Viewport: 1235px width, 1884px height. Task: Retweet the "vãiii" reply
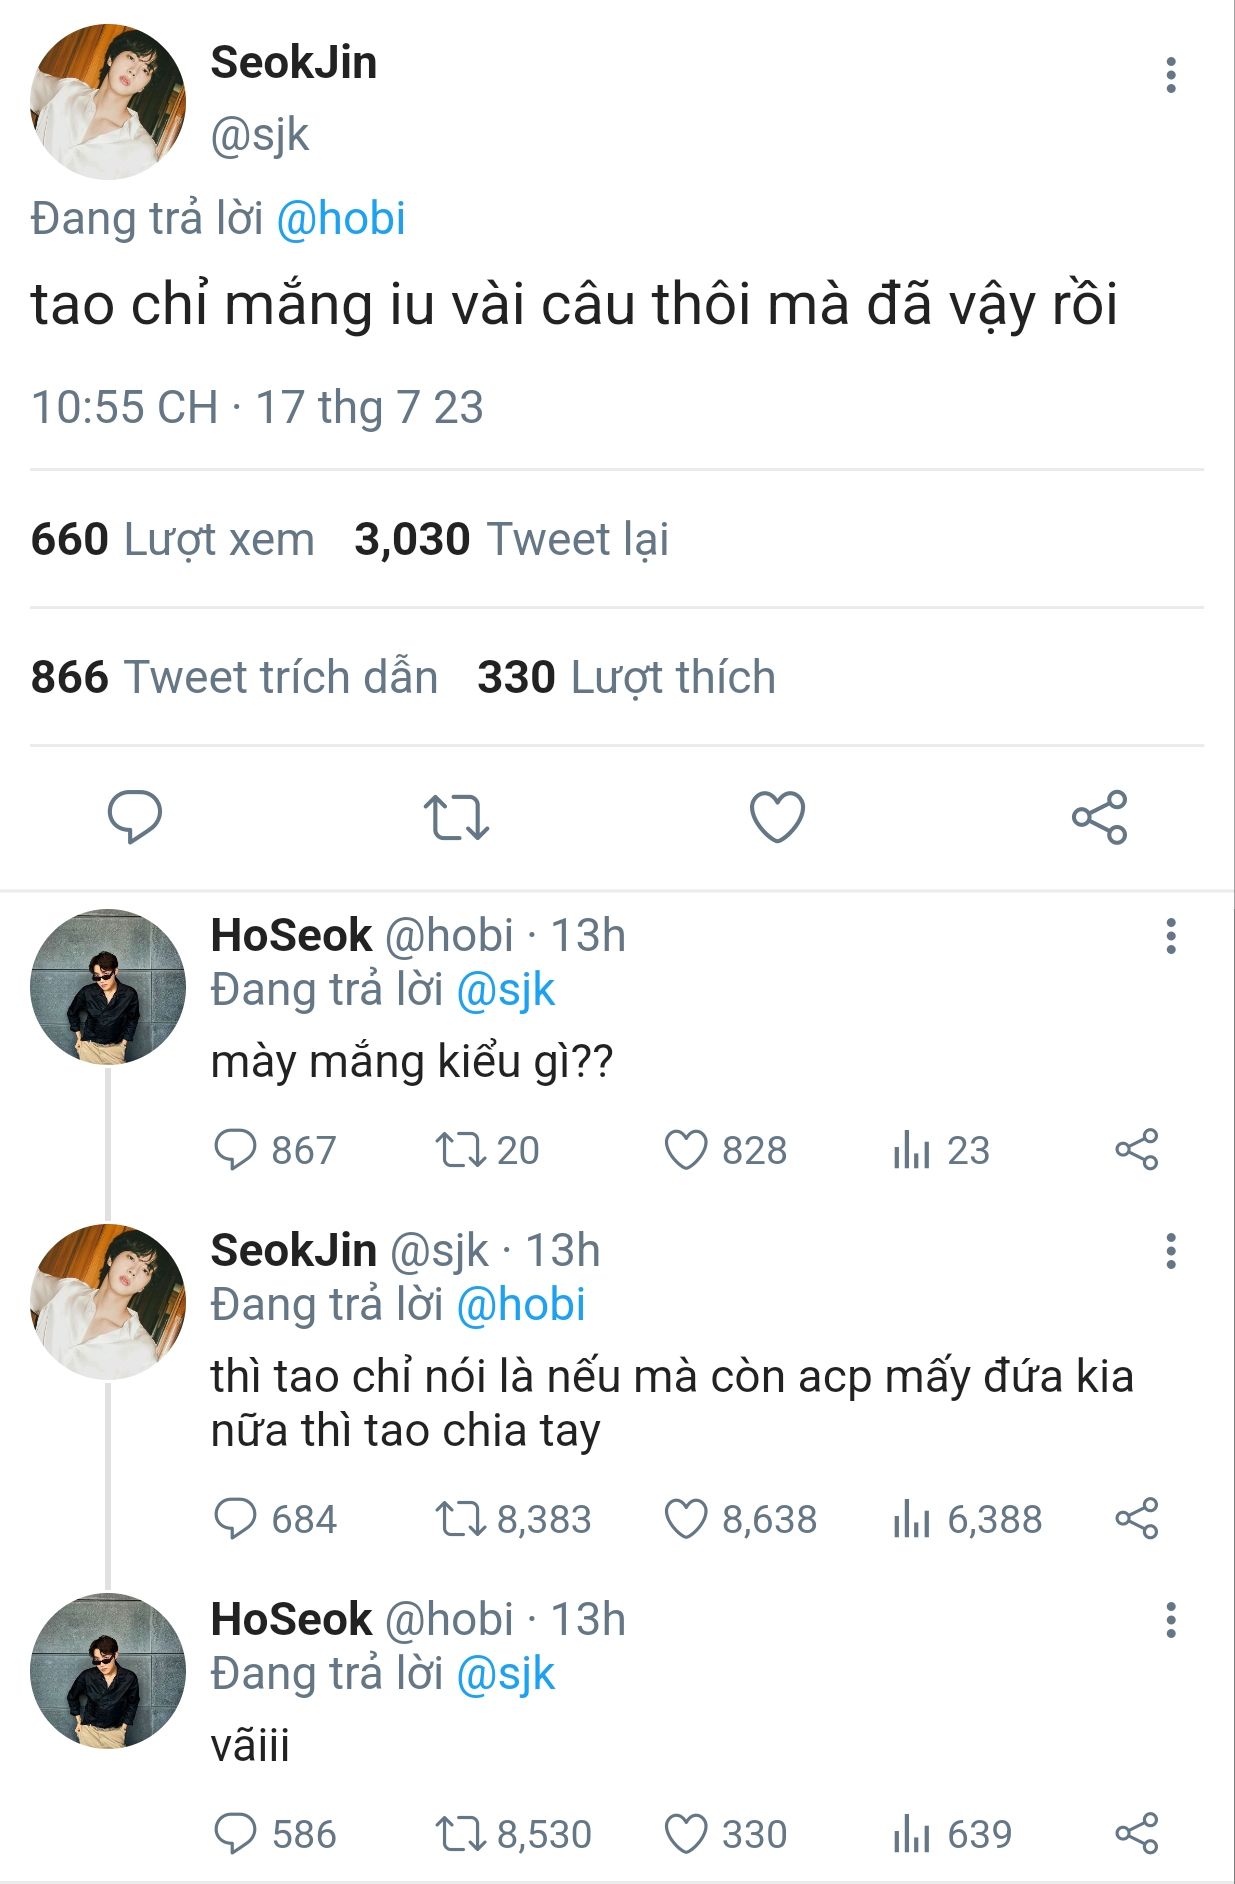pos(460,1834)
